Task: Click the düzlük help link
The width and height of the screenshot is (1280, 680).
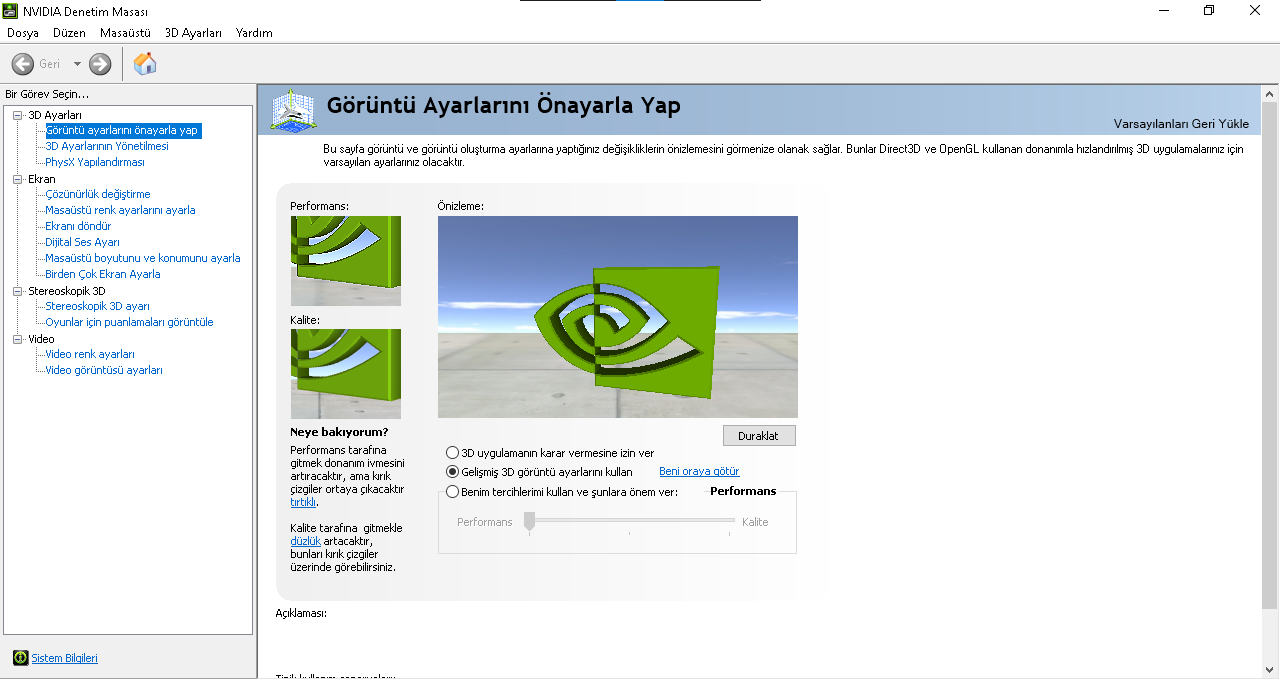Action: click(305, 541)
